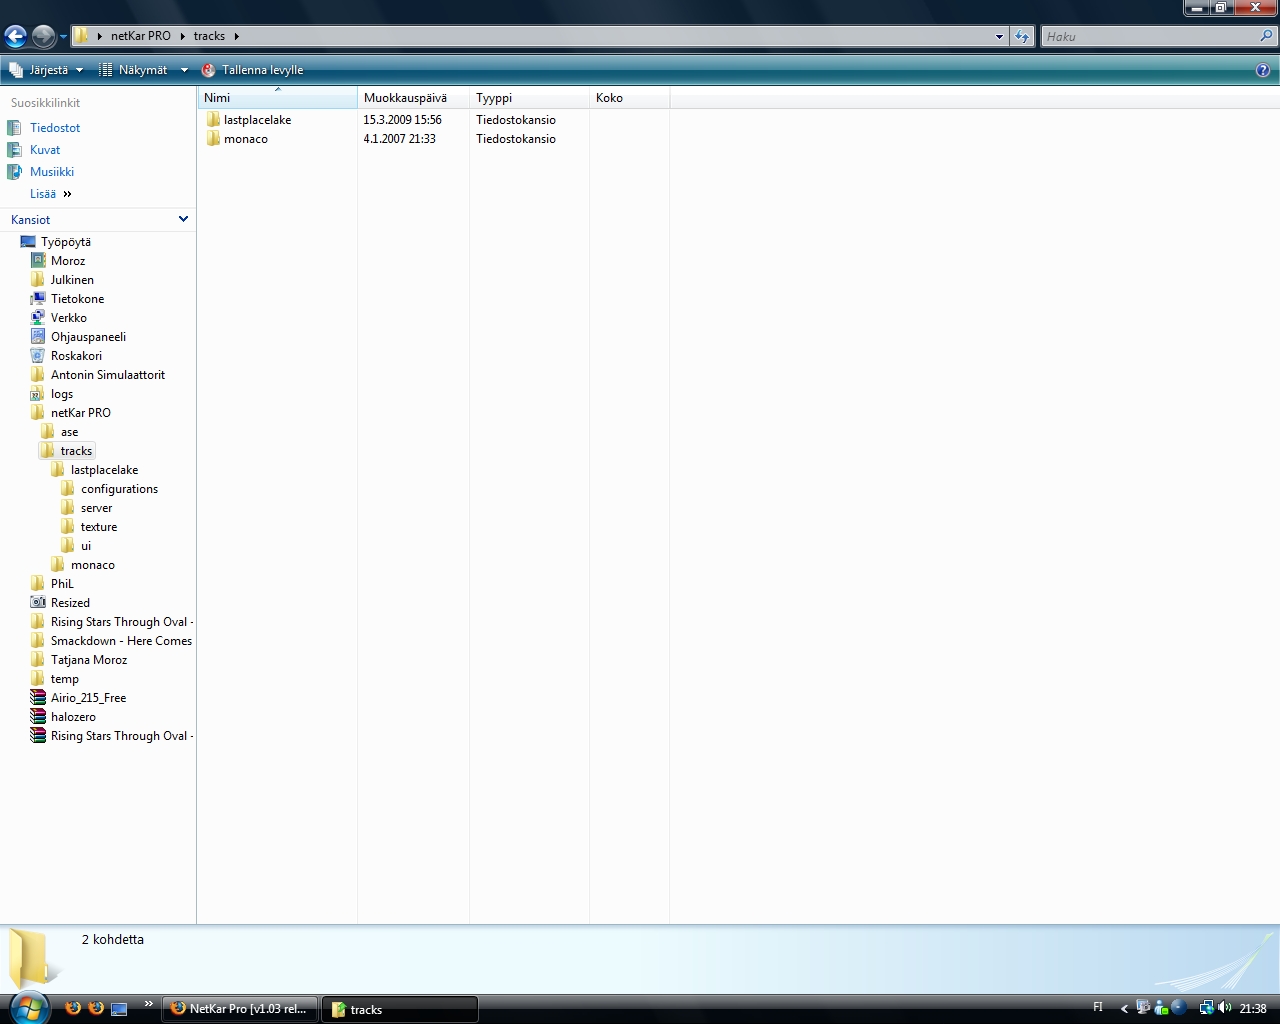This screenshot has height=1024, width=1280.
Task: Click the tracks breadcrumb segment
Action: point(209,36)
